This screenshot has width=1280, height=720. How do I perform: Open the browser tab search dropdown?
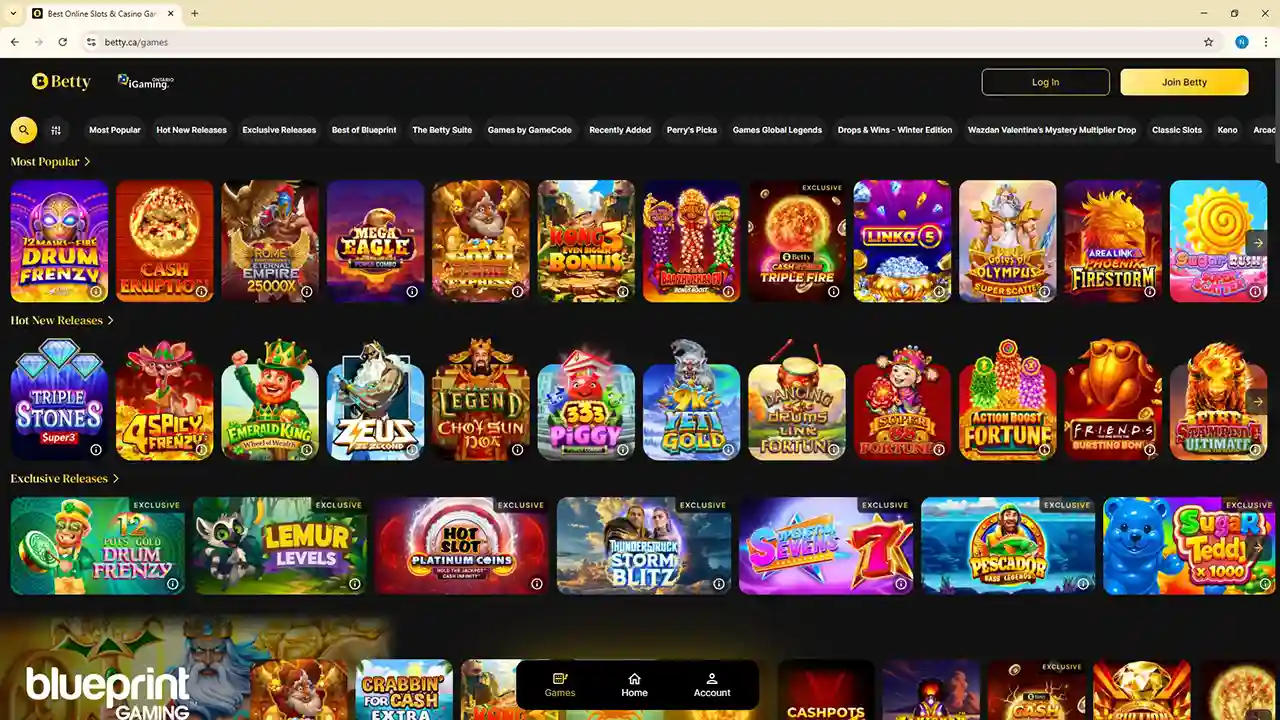click(x=13, y=13)
